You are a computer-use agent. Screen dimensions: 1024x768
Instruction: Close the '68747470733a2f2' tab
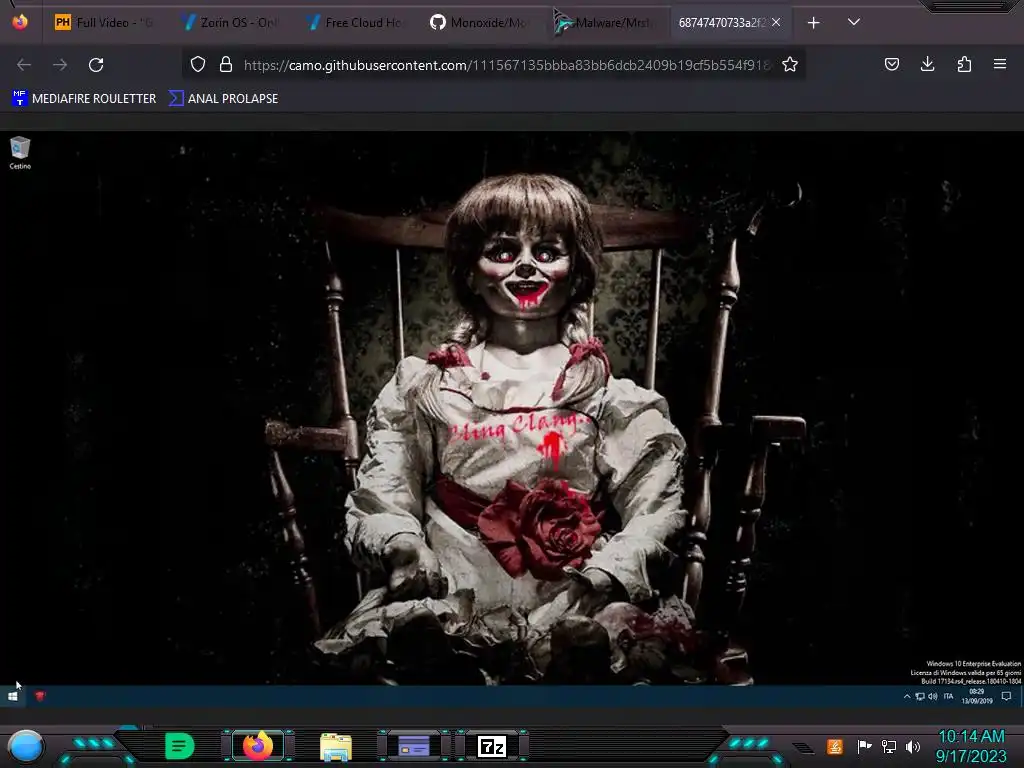[x=776, y=22]
